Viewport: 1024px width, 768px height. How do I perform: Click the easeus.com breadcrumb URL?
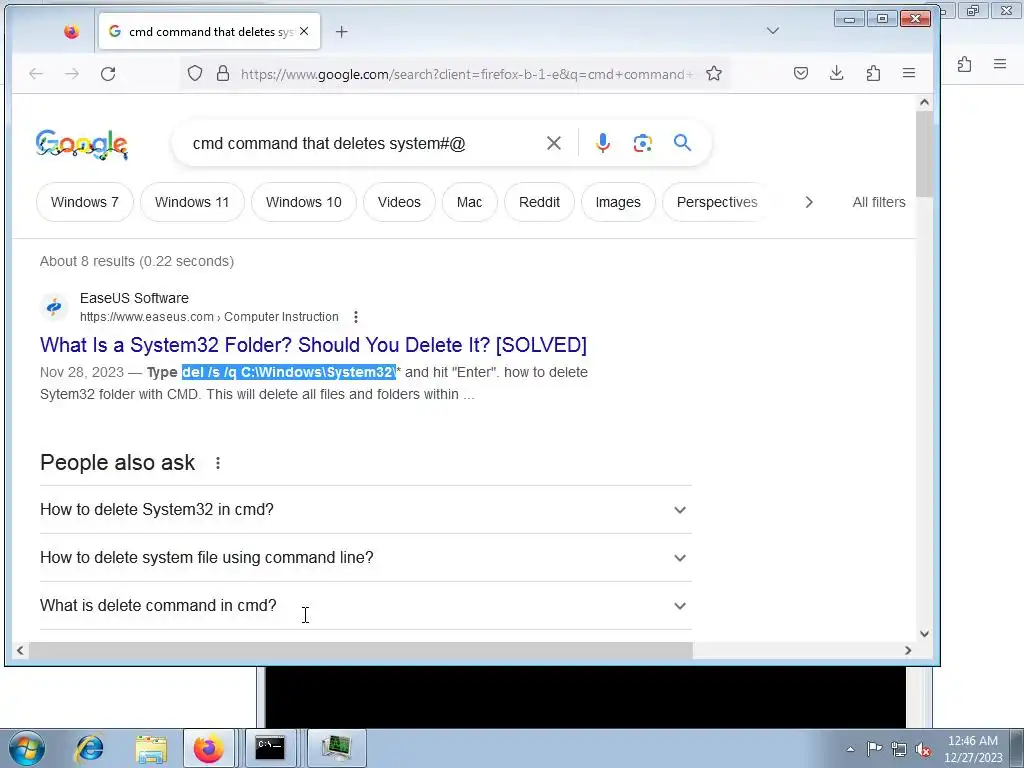(209, 317)
